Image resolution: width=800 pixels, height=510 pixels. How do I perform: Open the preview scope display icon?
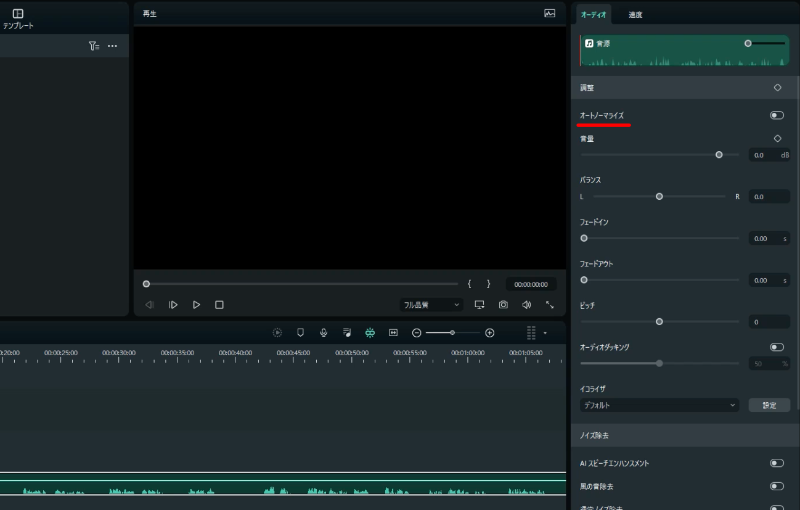pos(549,13)
